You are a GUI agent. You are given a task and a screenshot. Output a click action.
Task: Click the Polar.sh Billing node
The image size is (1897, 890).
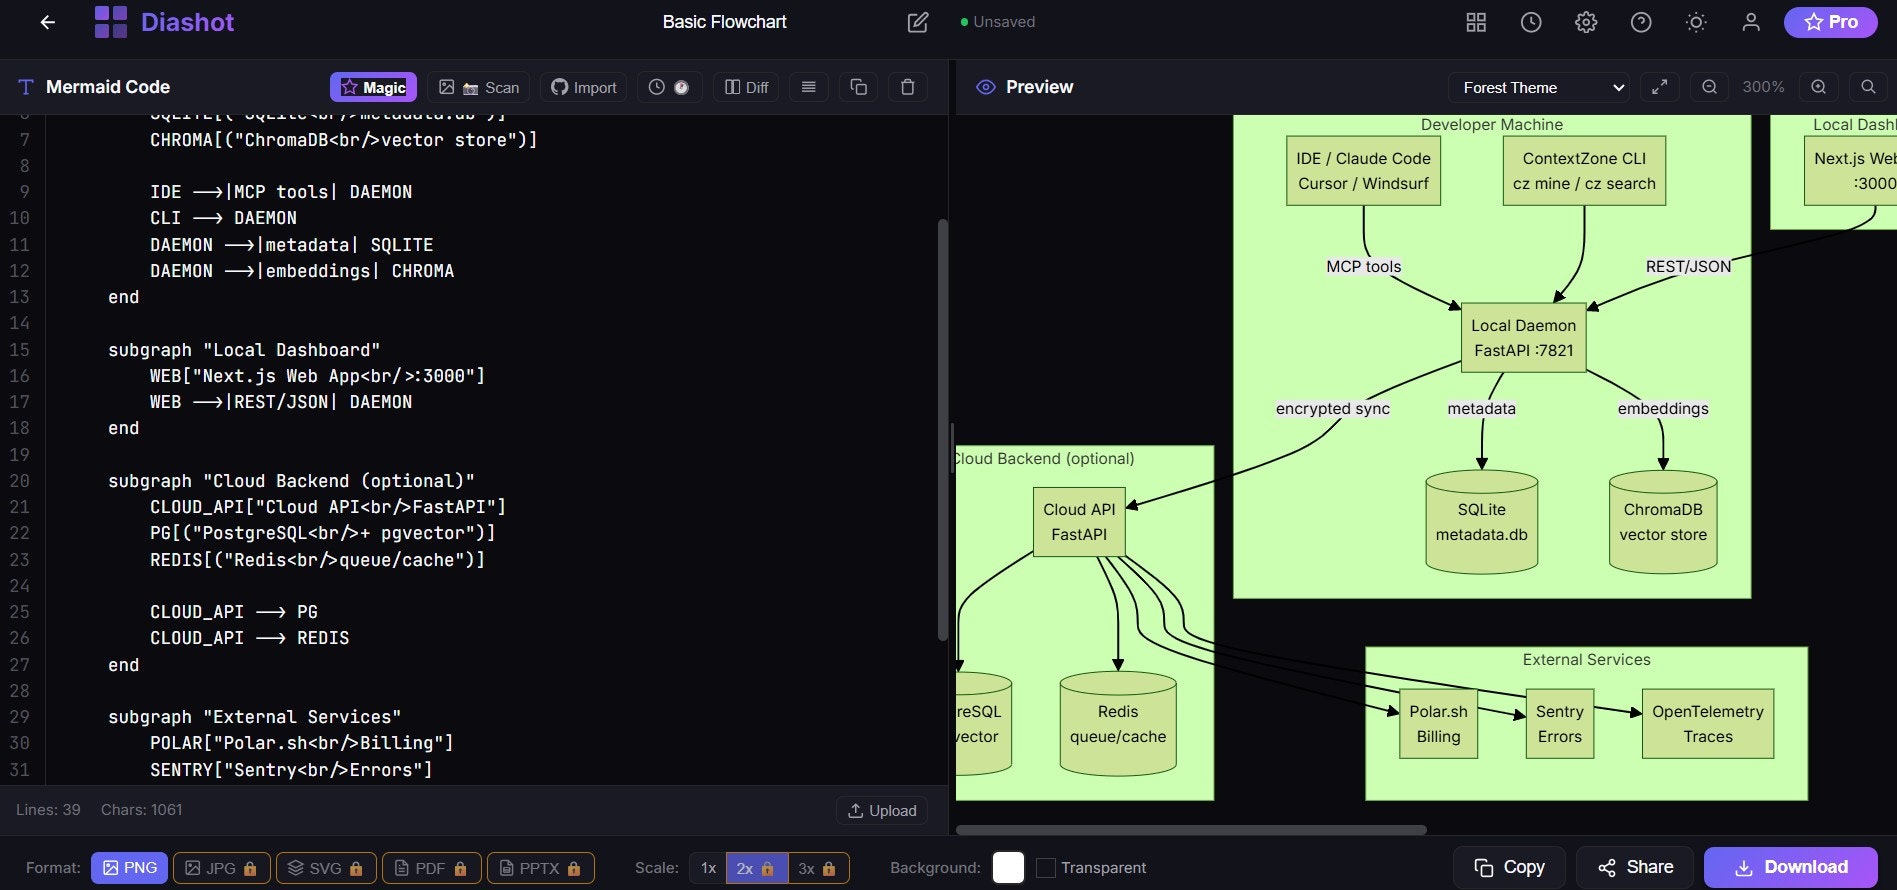1439,724
